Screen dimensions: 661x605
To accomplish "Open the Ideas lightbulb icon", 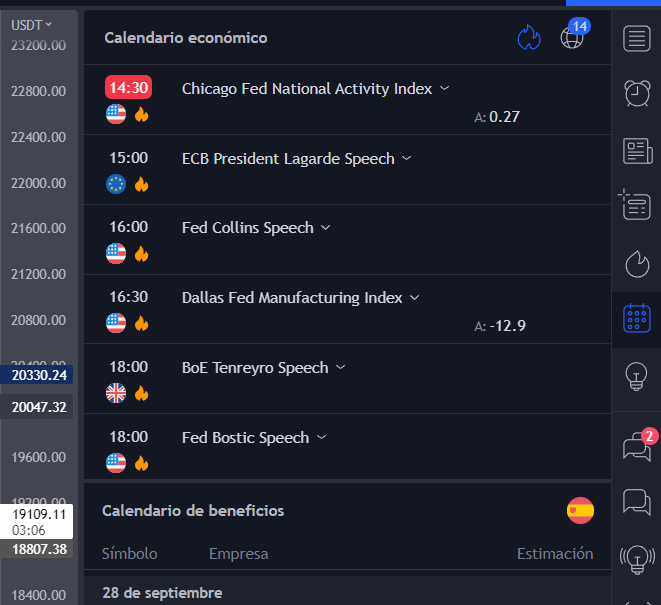I will point(637,376).
